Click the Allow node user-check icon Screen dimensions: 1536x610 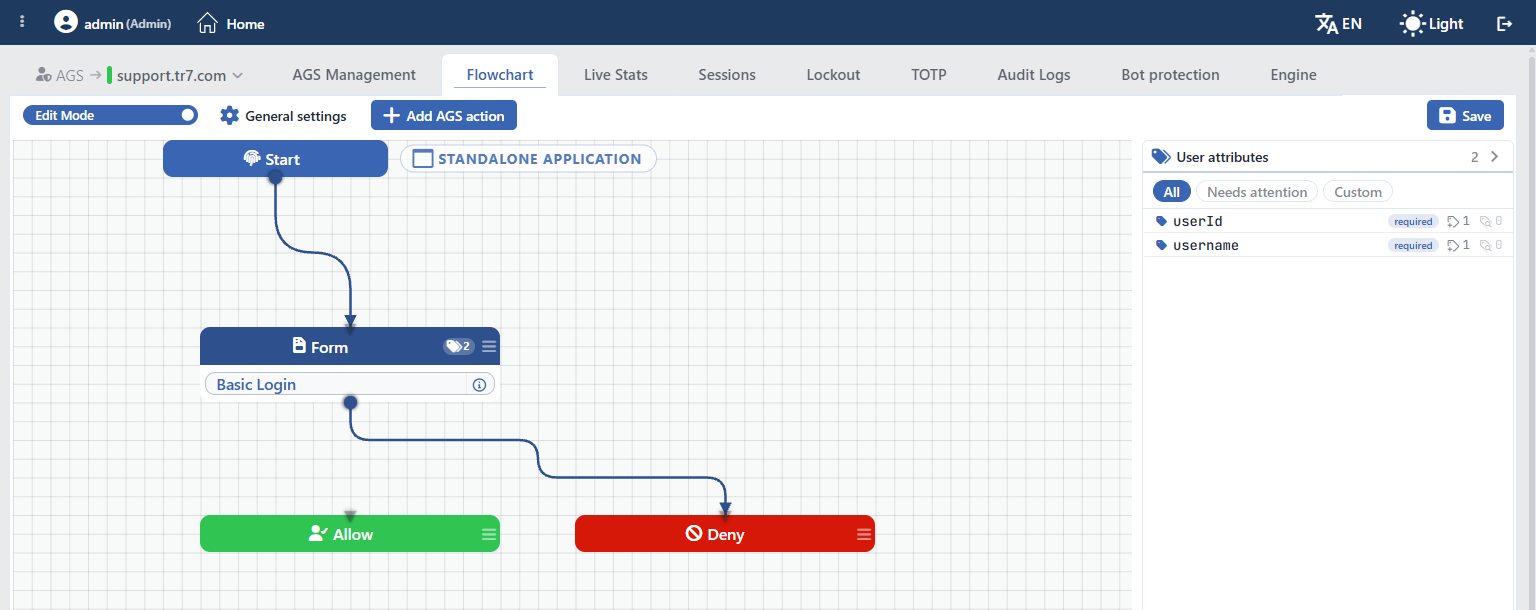(x=318, y=534)
